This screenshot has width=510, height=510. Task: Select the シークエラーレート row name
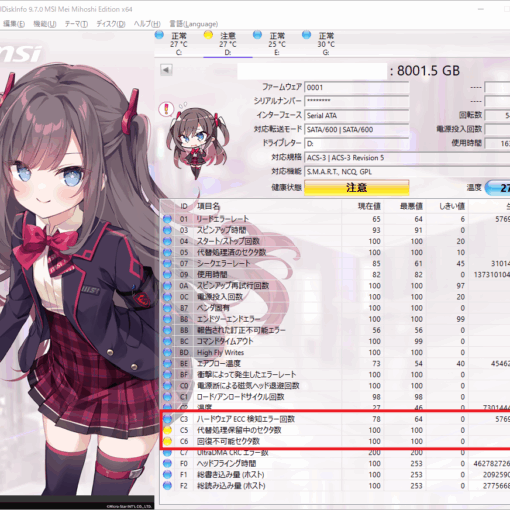tap(224, 263)
